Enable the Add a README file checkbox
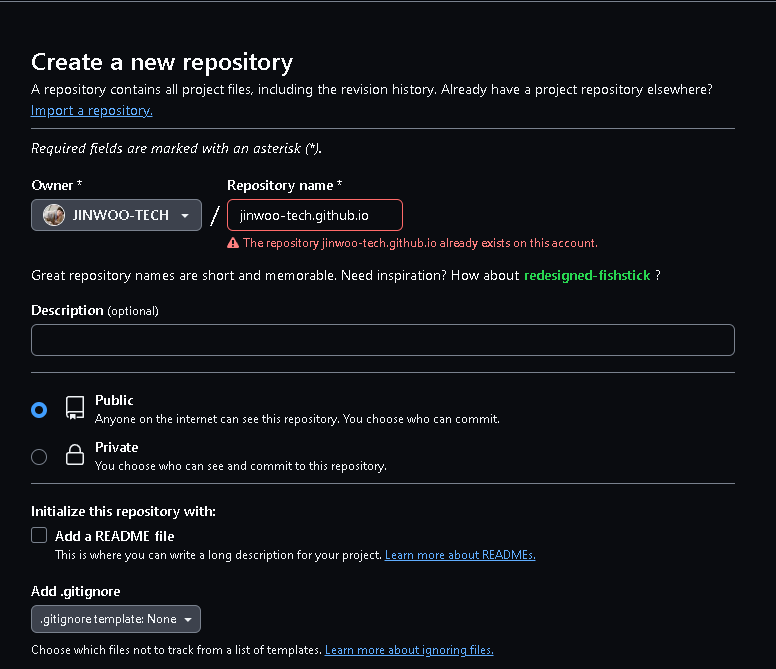The height and width of the screenshot is (669, 776). [x=39, y=535]
